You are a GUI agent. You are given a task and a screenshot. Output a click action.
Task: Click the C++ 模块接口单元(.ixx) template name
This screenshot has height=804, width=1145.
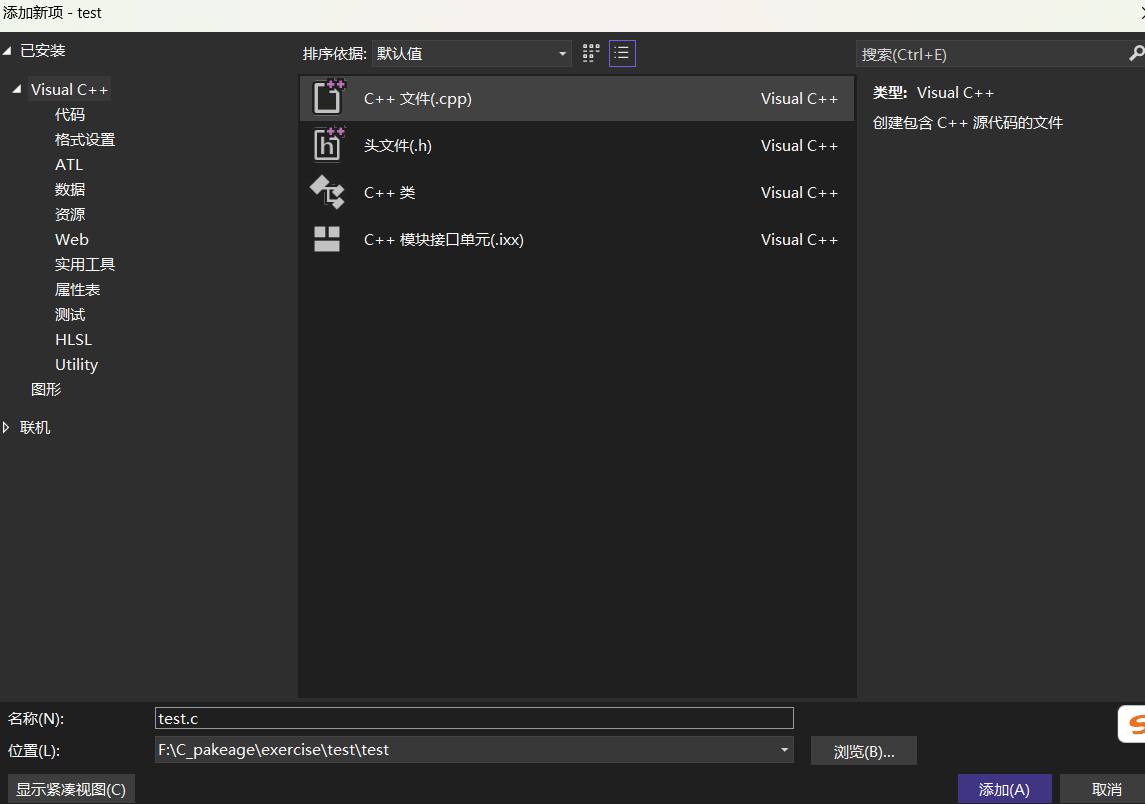(443, 240)
